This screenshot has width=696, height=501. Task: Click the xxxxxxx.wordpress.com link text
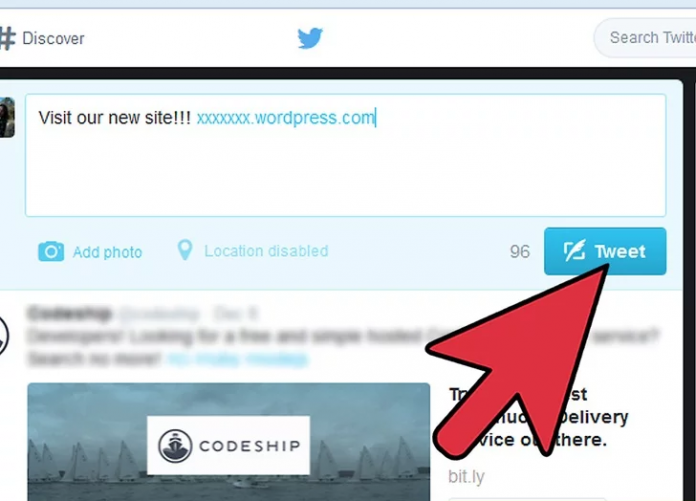[285, 118]
